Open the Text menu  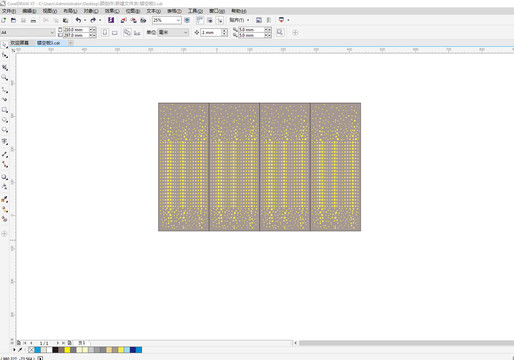coord(153,11)
